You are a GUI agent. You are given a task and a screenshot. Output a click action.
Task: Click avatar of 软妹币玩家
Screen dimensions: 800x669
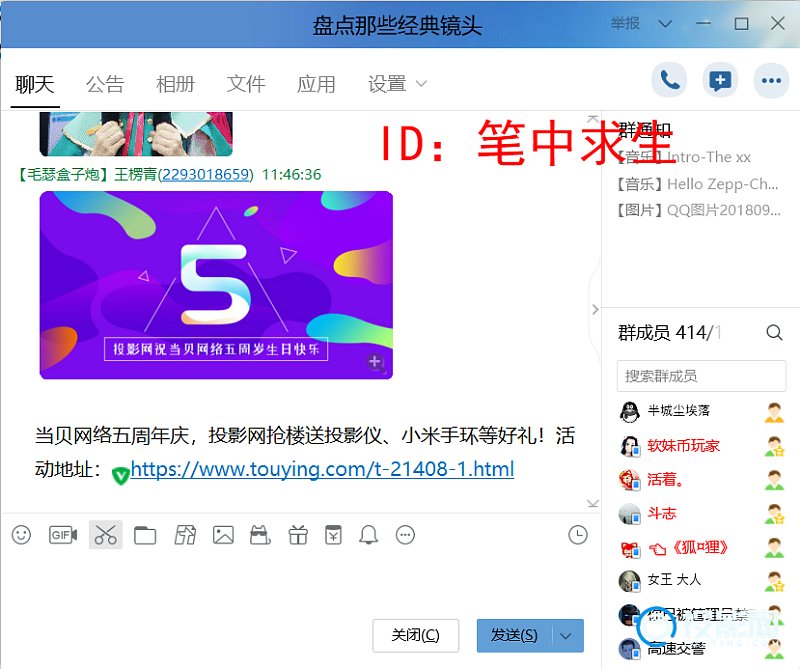[630, 446]
